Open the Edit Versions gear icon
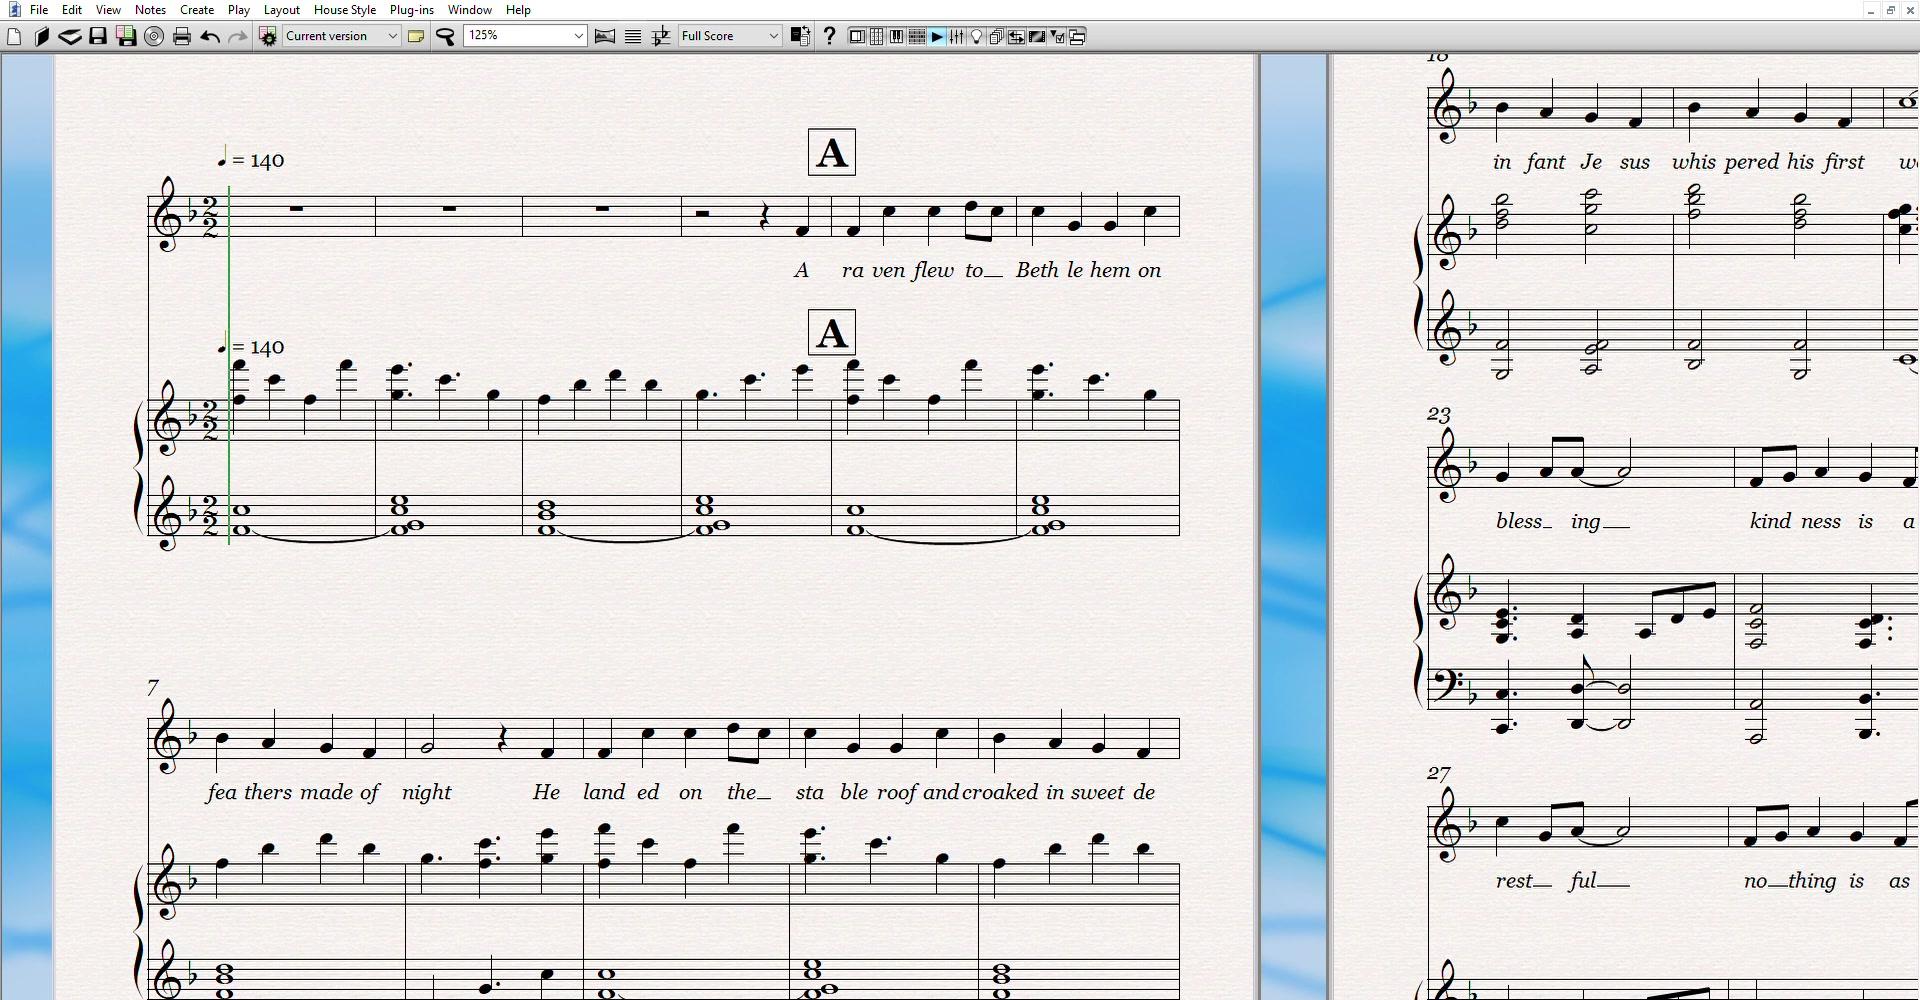The width and height of the screenshot is (1920, 1000). [x=268, y=37]
